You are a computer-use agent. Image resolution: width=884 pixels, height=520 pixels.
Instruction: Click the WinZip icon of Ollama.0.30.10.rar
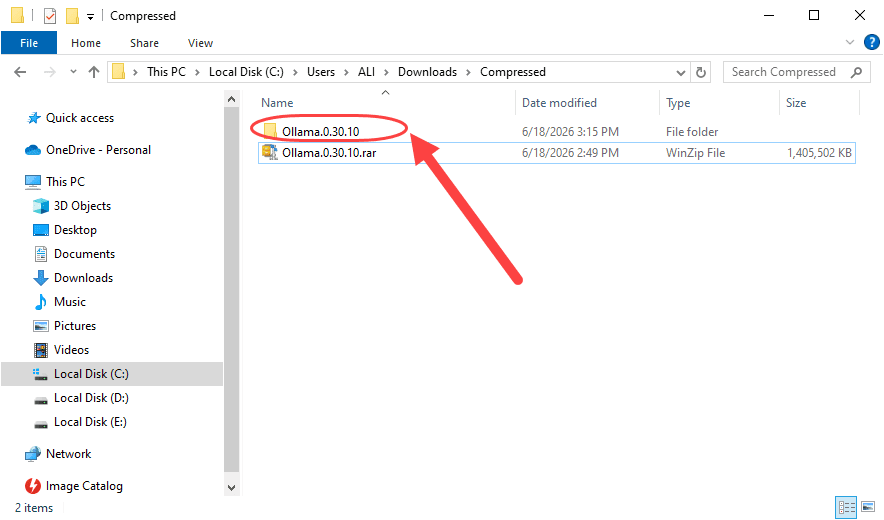[x=270, y=152]
